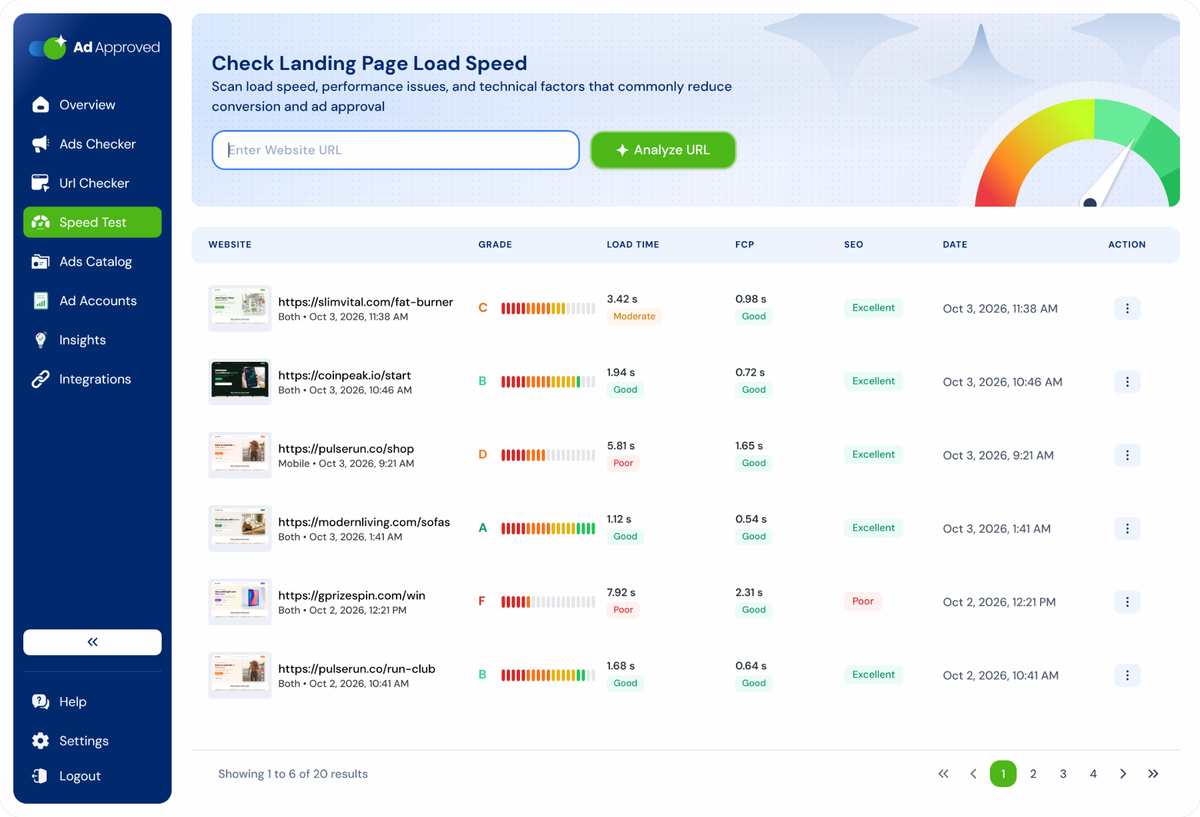Select page 3 in pagination
This screenshot has width=1200, height=817.
point(1063,774)
